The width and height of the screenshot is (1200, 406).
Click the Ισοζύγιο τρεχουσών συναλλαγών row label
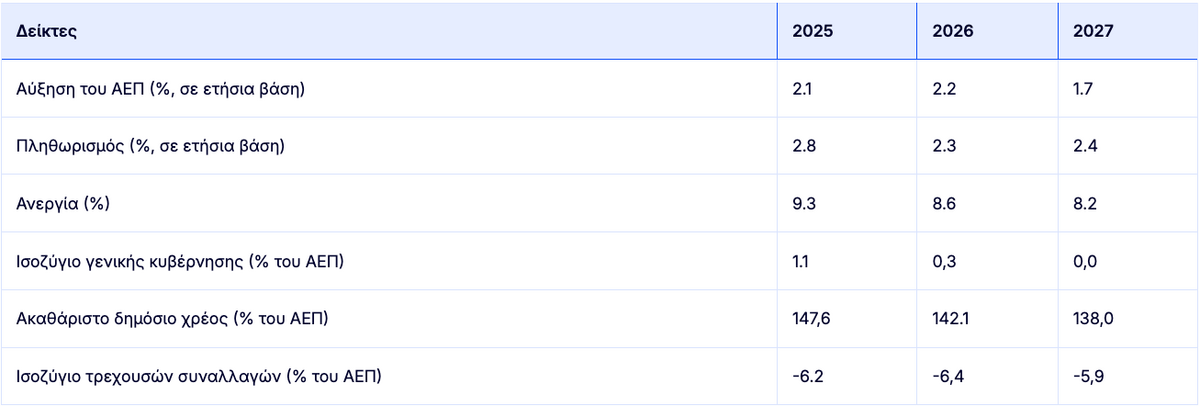pyautogui.click(x=200, y=377)
